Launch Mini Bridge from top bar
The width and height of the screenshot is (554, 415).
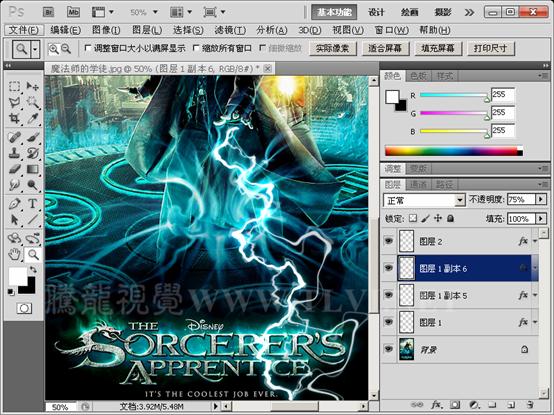pyautogui.click(x=73, y=12)
